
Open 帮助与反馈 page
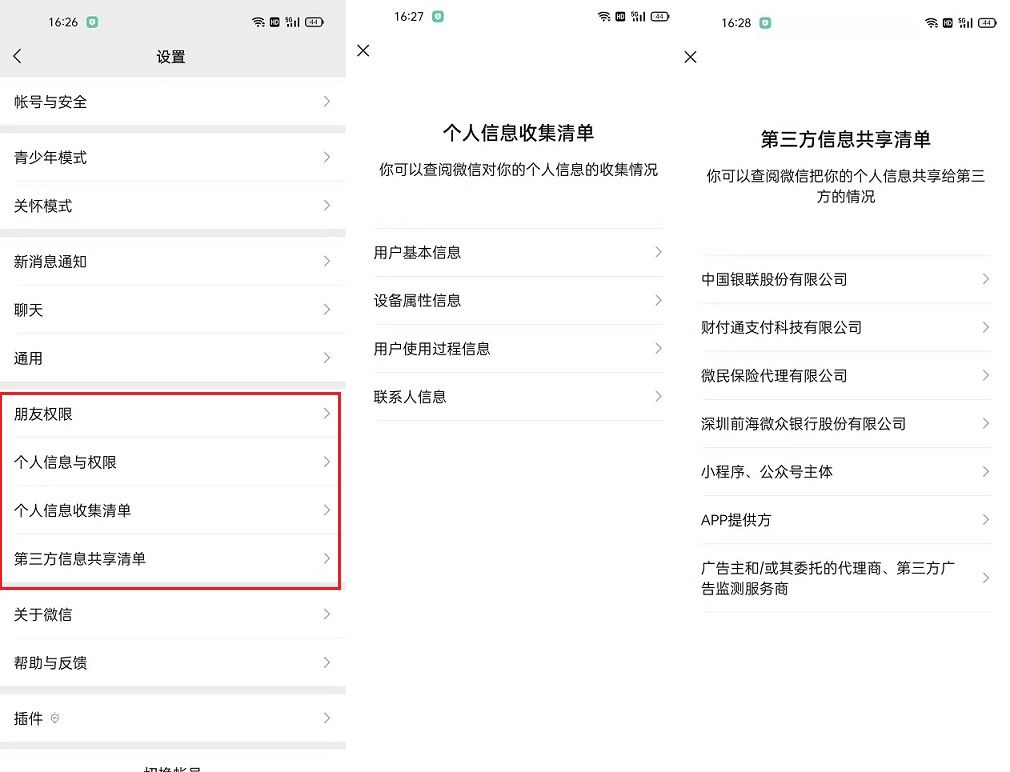tap(173, 663)
